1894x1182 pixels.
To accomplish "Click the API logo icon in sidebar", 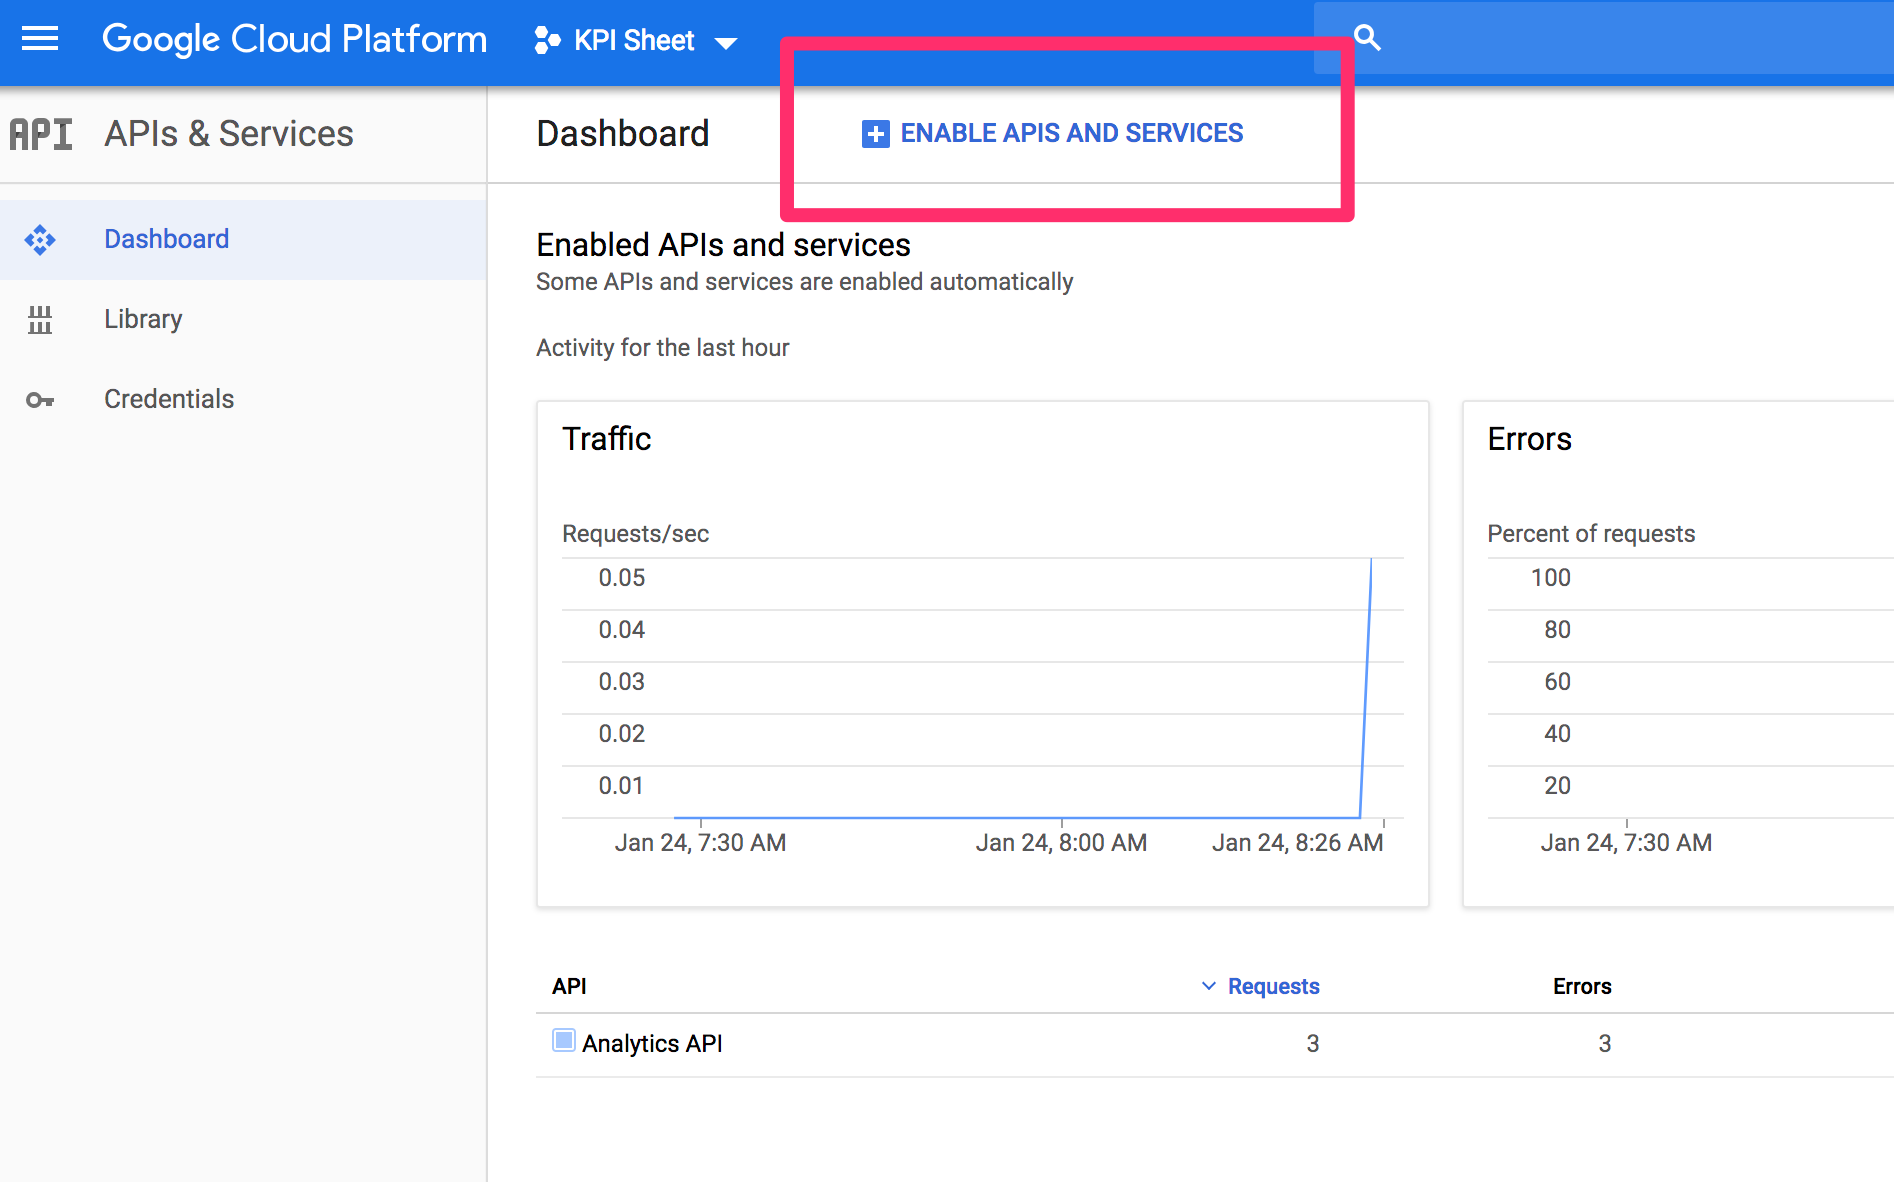I will 41,134.
